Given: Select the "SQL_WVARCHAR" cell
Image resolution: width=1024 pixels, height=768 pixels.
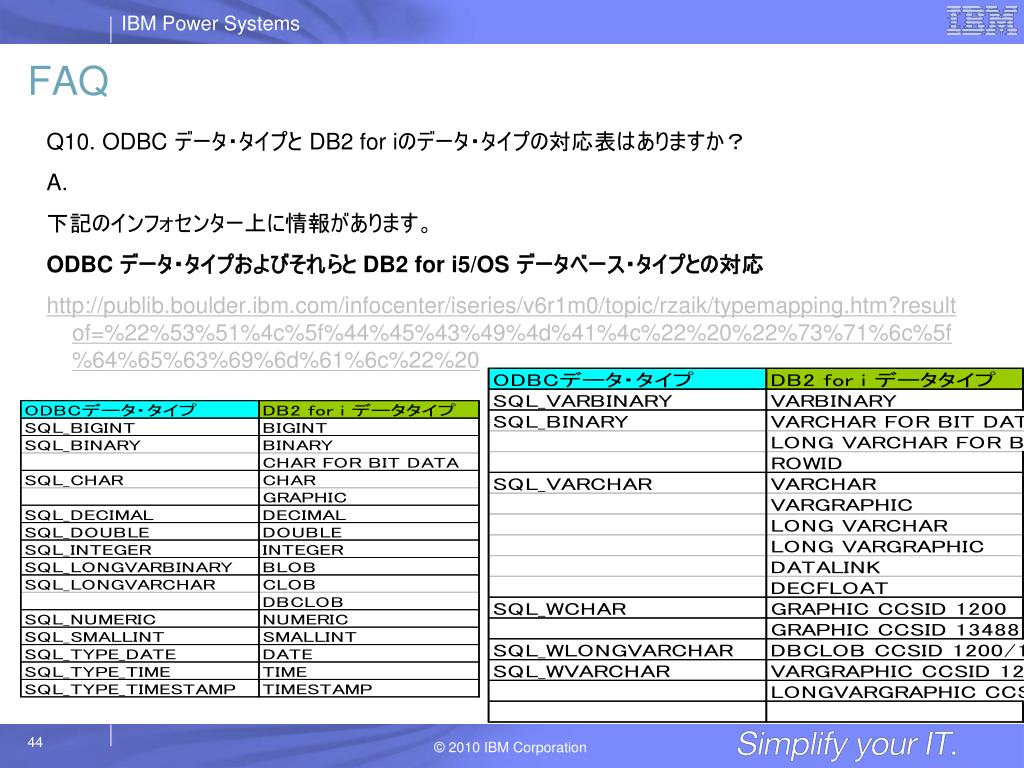Looking at the screenshot, I should [627, 671].
